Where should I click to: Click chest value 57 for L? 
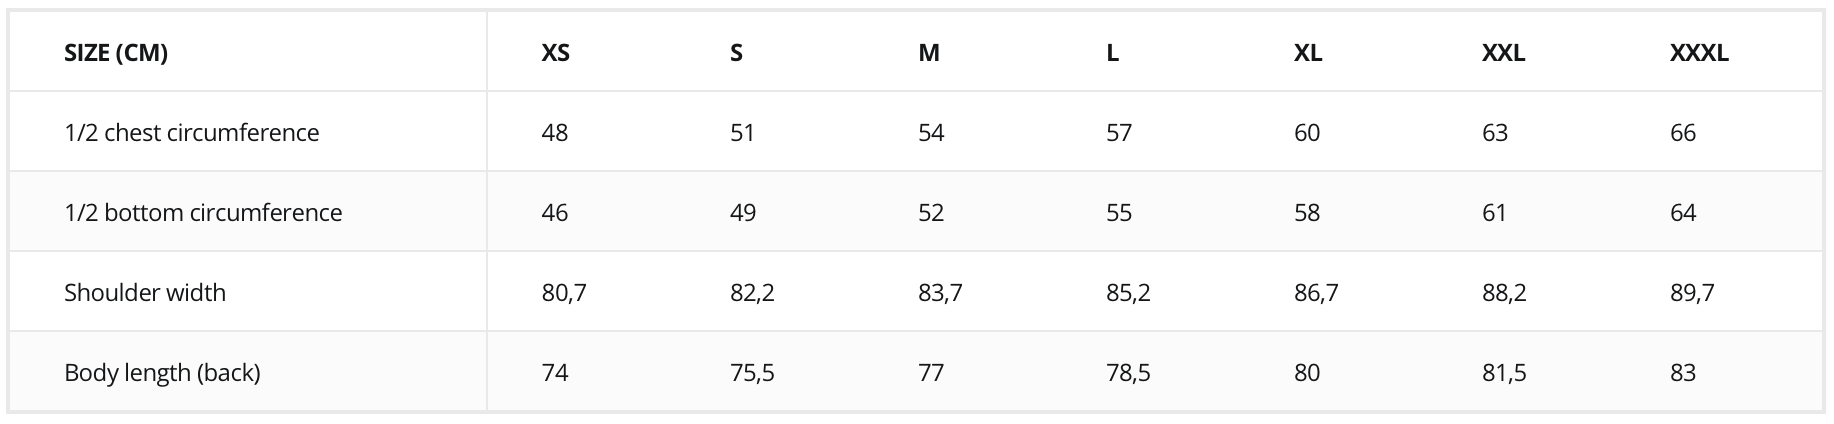(x=1119, y=132)
